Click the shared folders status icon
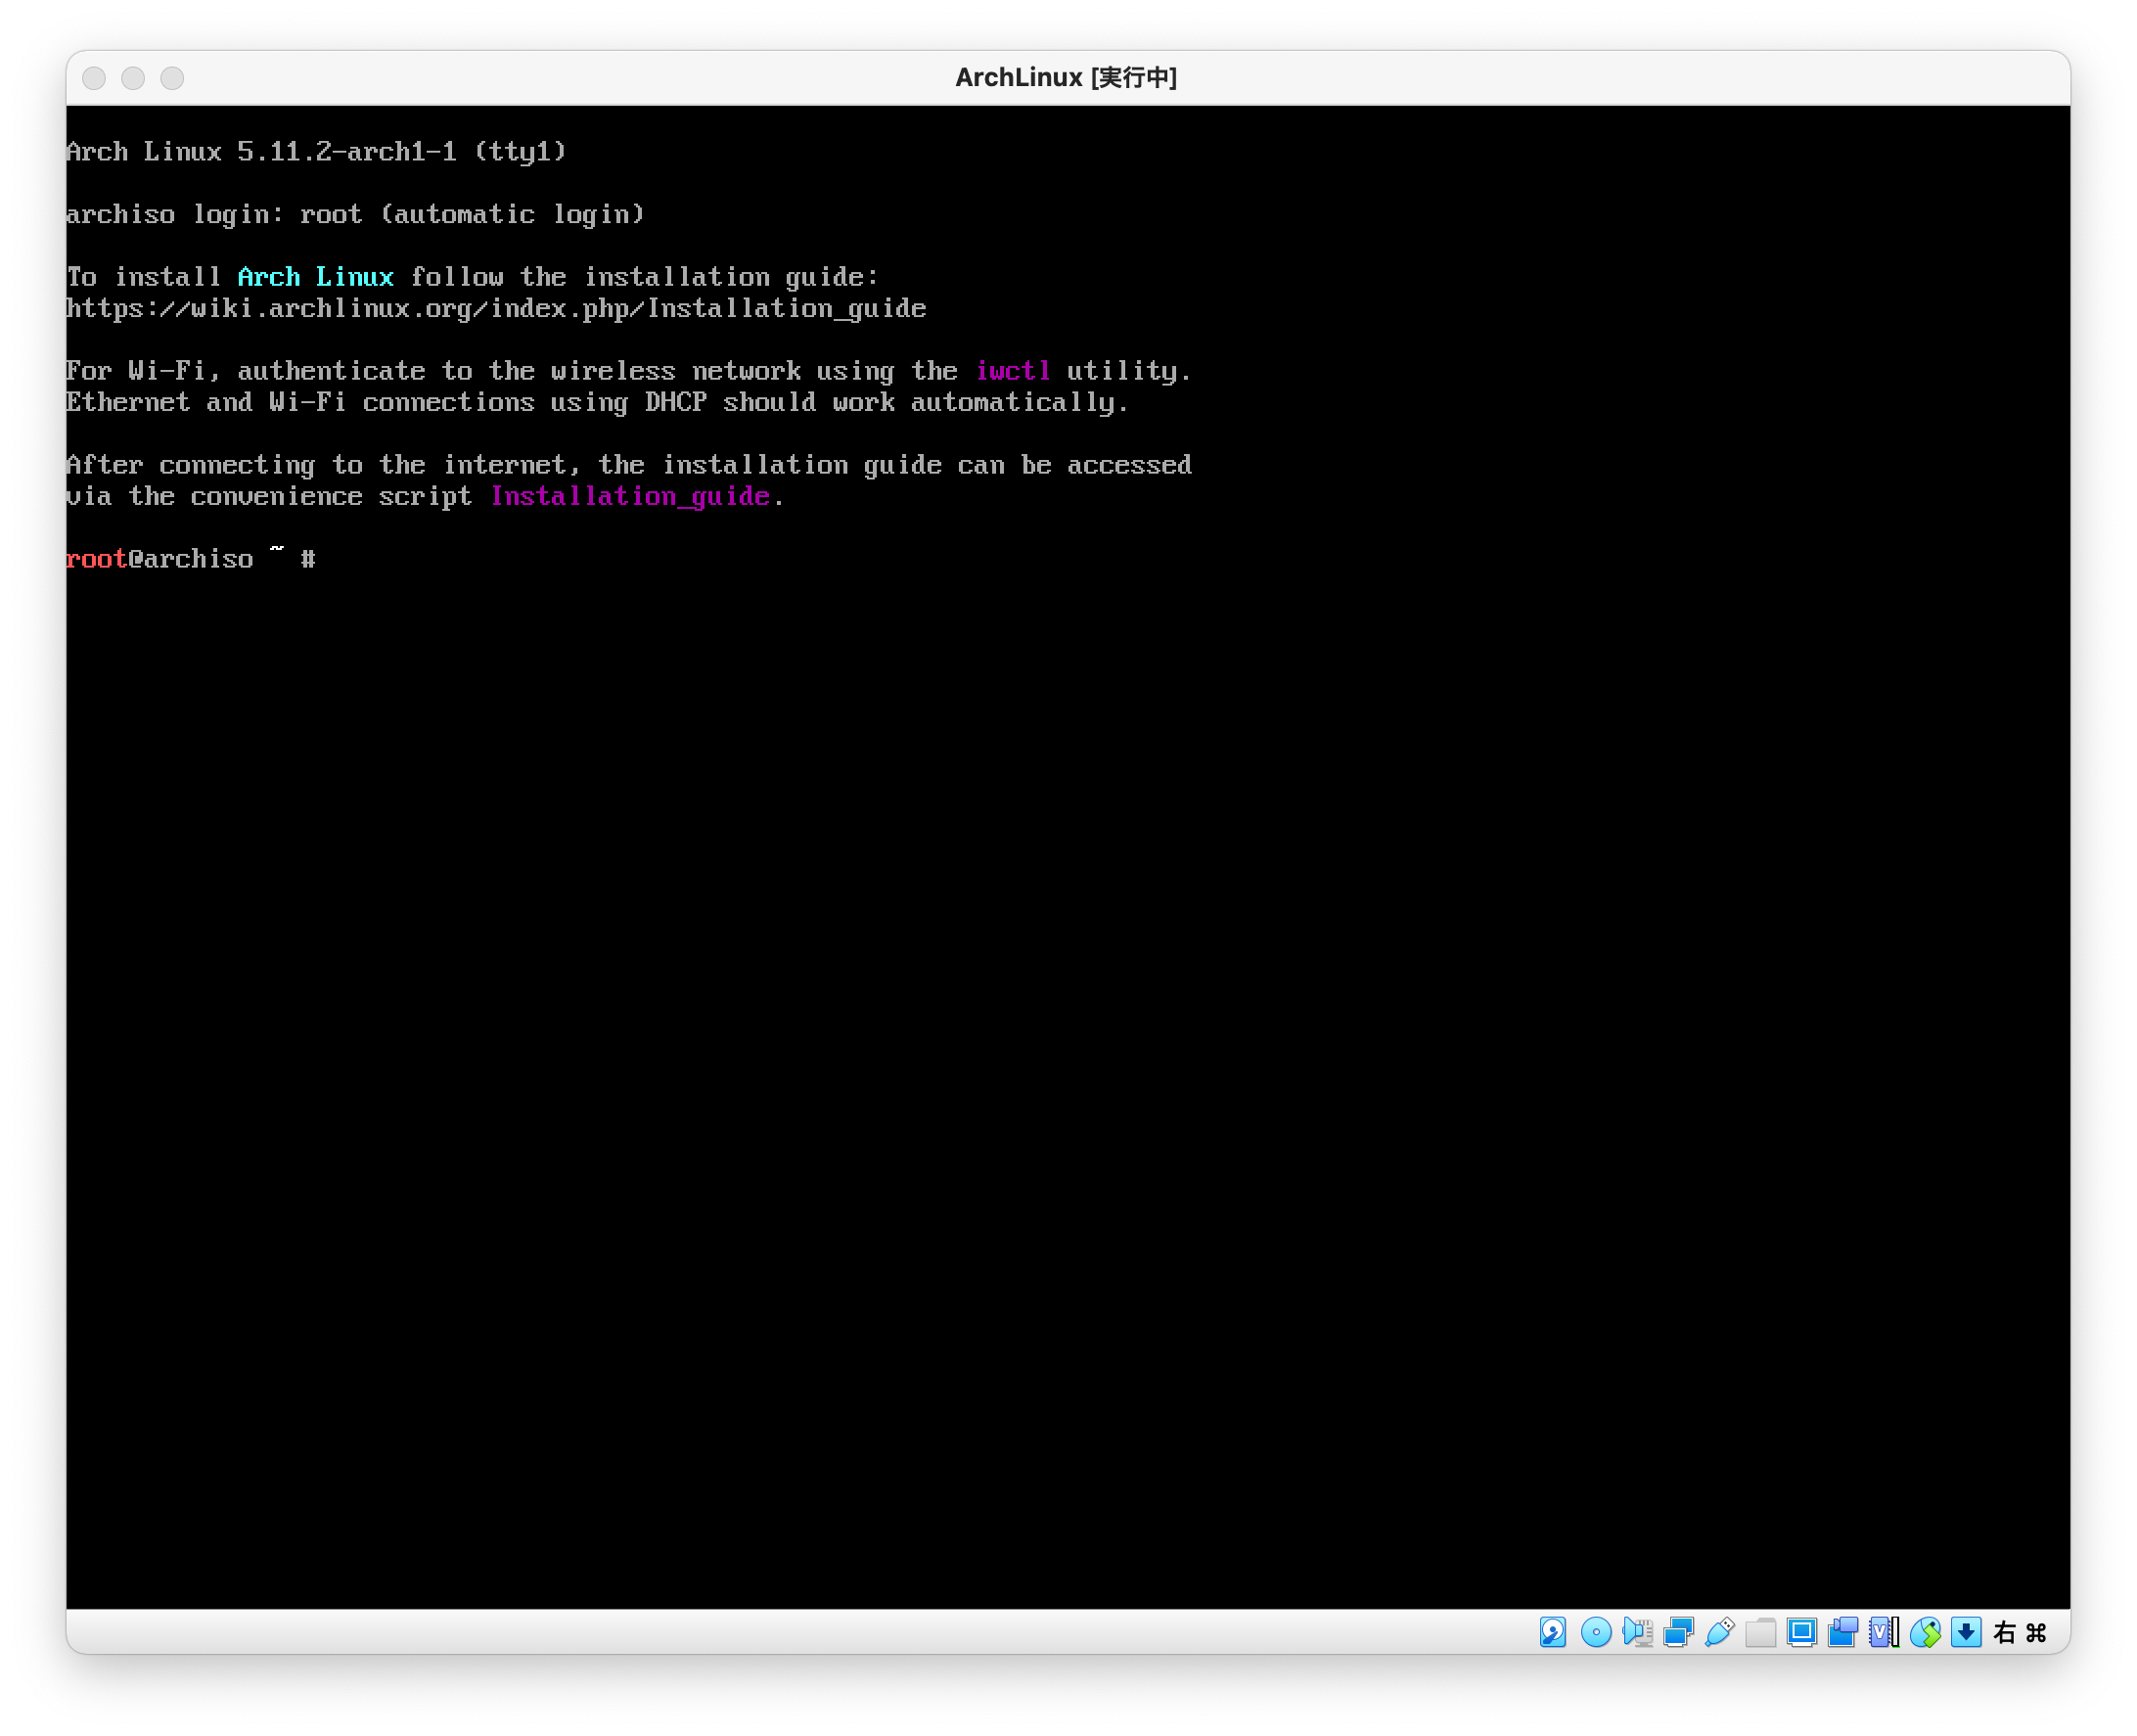The image size is (2137, 1736). [x=1760, y=1633]
